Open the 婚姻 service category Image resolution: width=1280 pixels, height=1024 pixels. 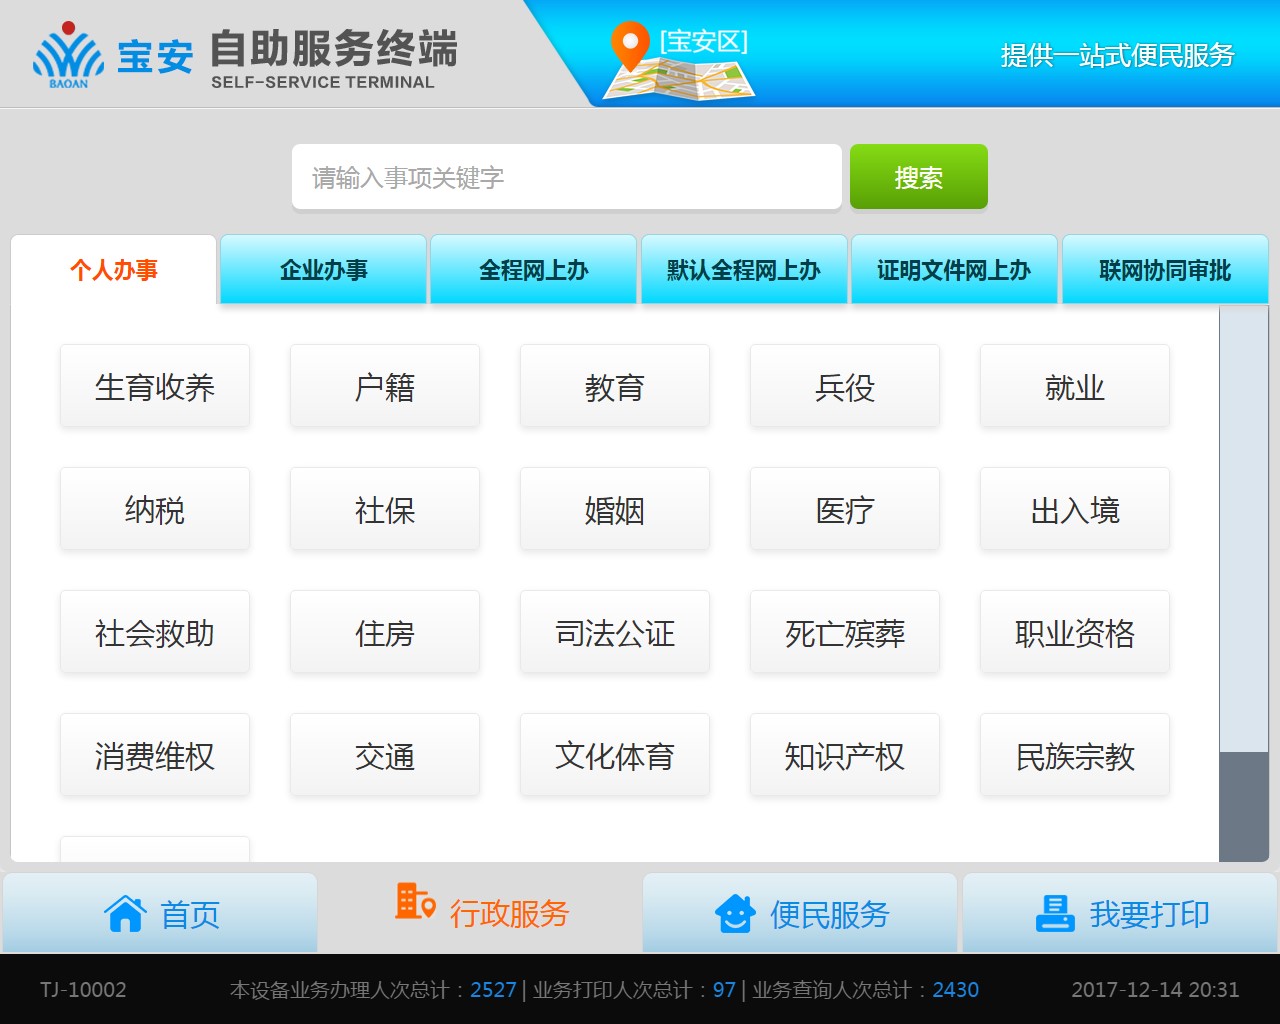pos(615,510)
